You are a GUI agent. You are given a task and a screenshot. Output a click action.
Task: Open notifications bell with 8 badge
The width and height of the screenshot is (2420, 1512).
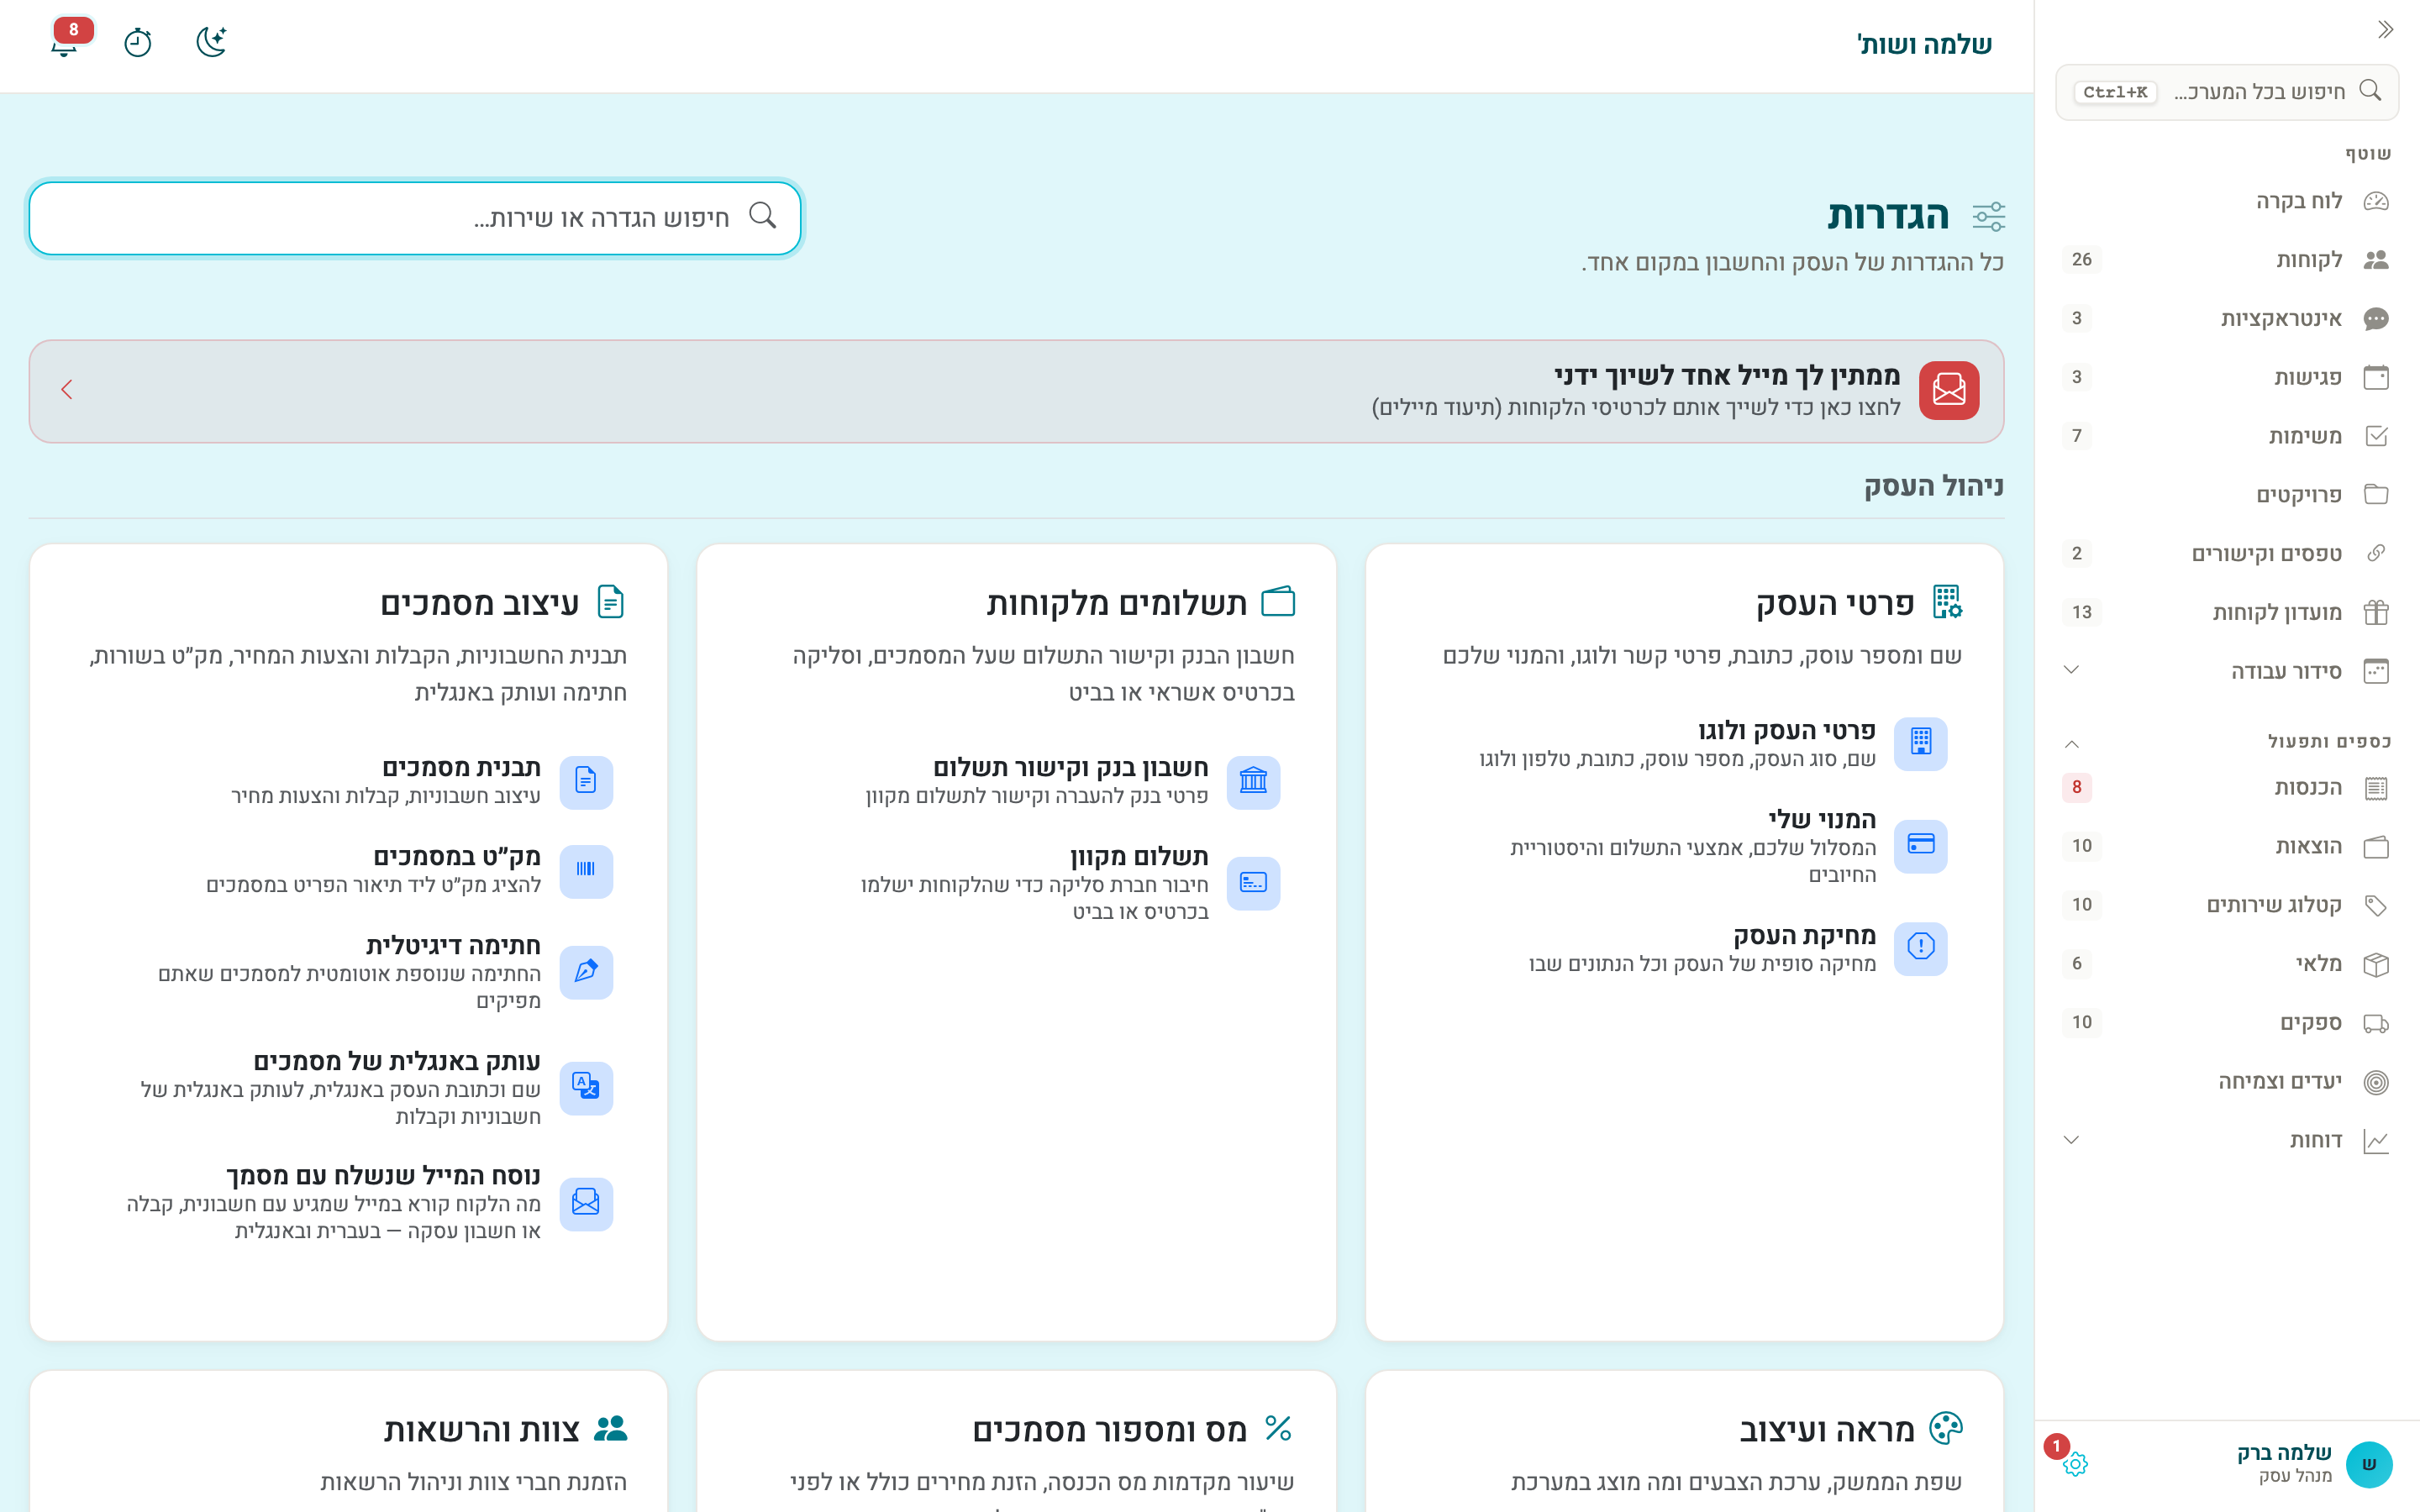pyautogui.click(x=65, y=42)
